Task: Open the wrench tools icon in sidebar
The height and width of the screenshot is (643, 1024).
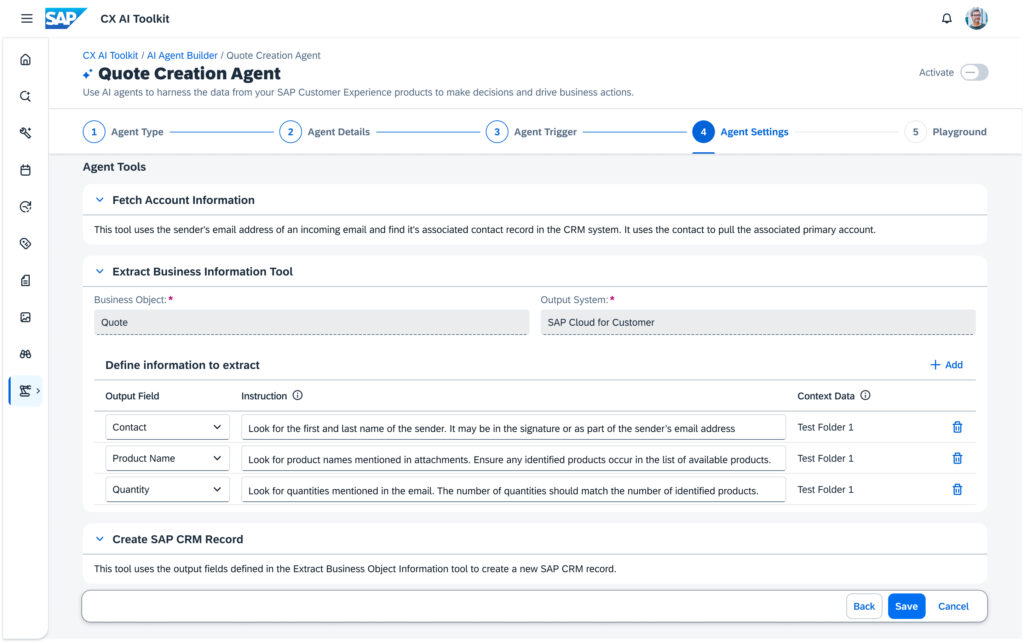Action: 25,133
